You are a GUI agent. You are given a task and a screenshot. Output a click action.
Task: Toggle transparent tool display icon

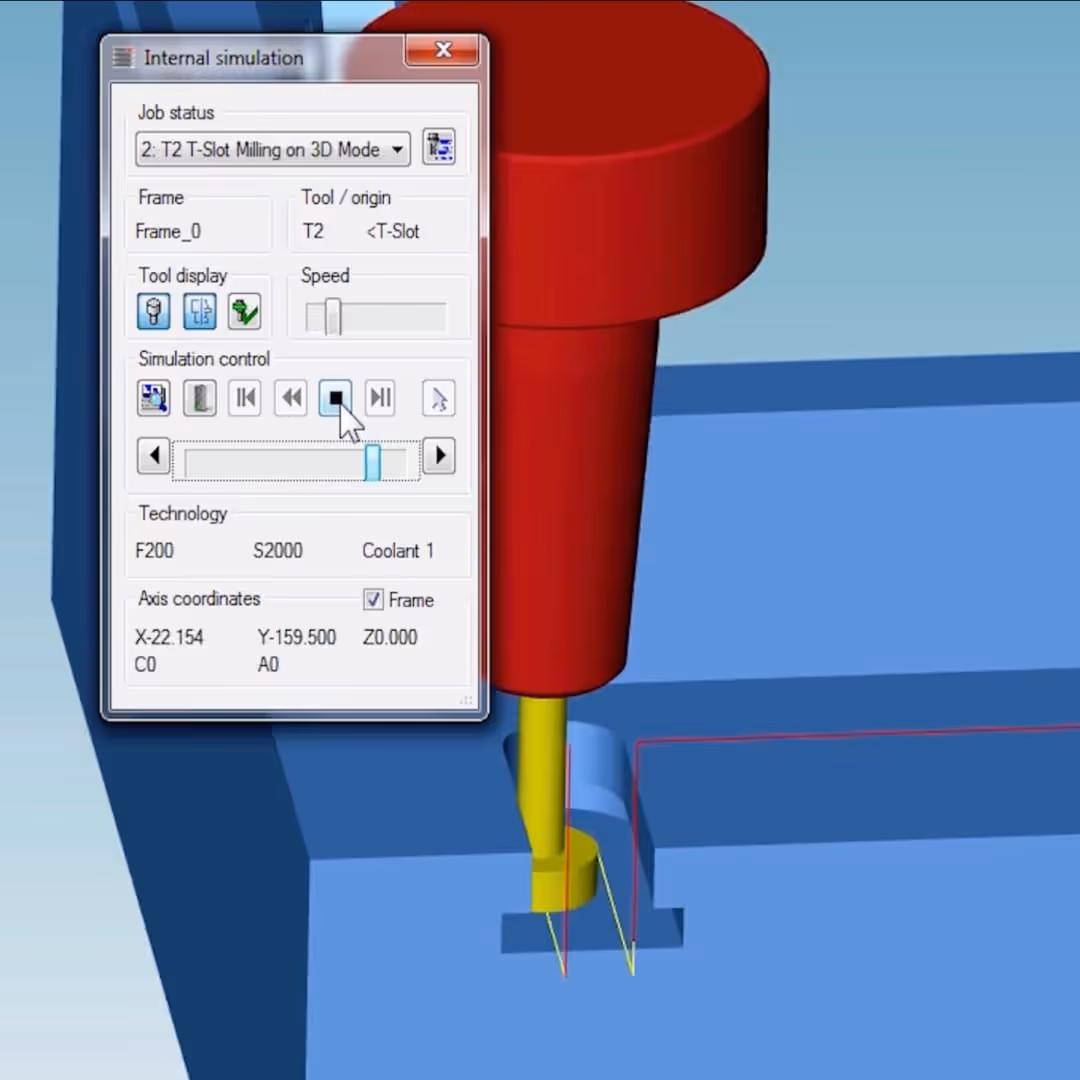coord(200,311)
